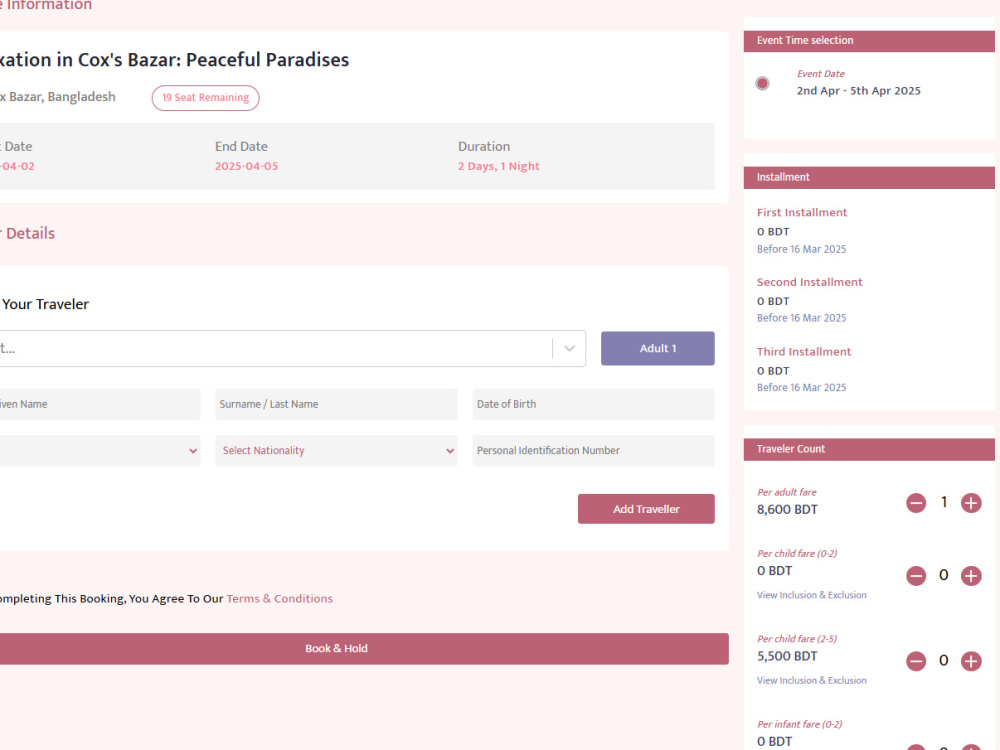
Task: Click the Event Time selection header
Action: (x=869, y=41)
